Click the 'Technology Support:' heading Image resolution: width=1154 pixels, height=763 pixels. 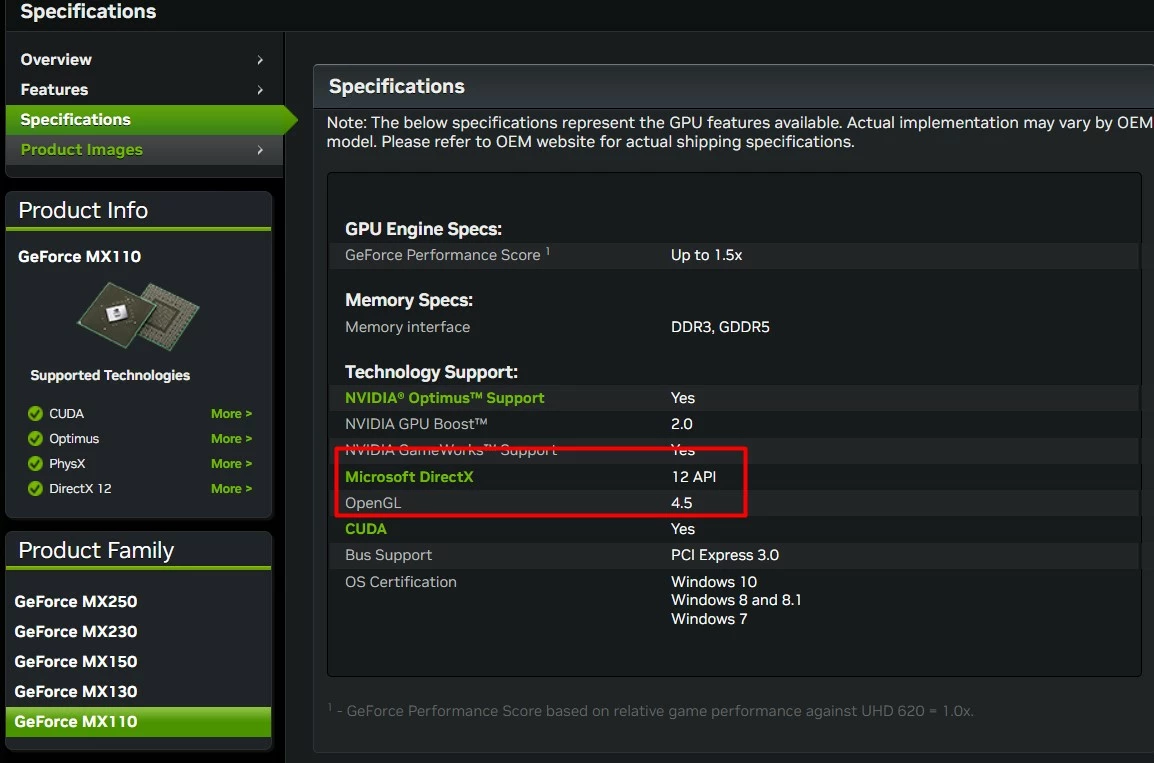(x=431, y=372)
